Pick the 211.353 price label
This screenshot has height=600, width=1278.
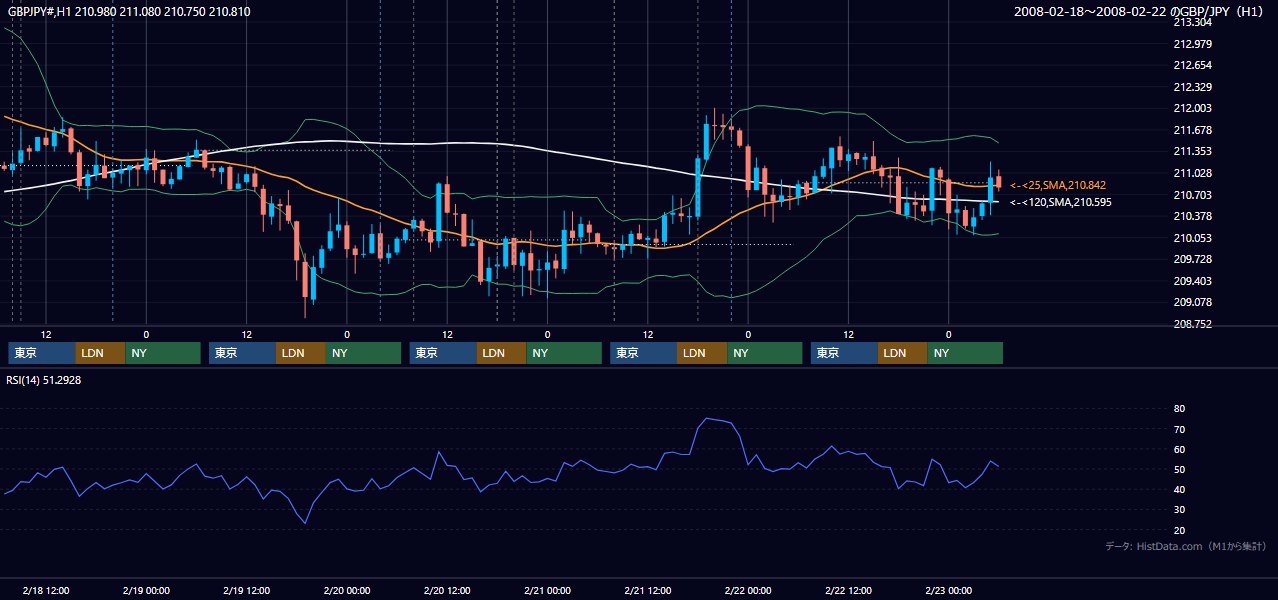pos(1192,152)
